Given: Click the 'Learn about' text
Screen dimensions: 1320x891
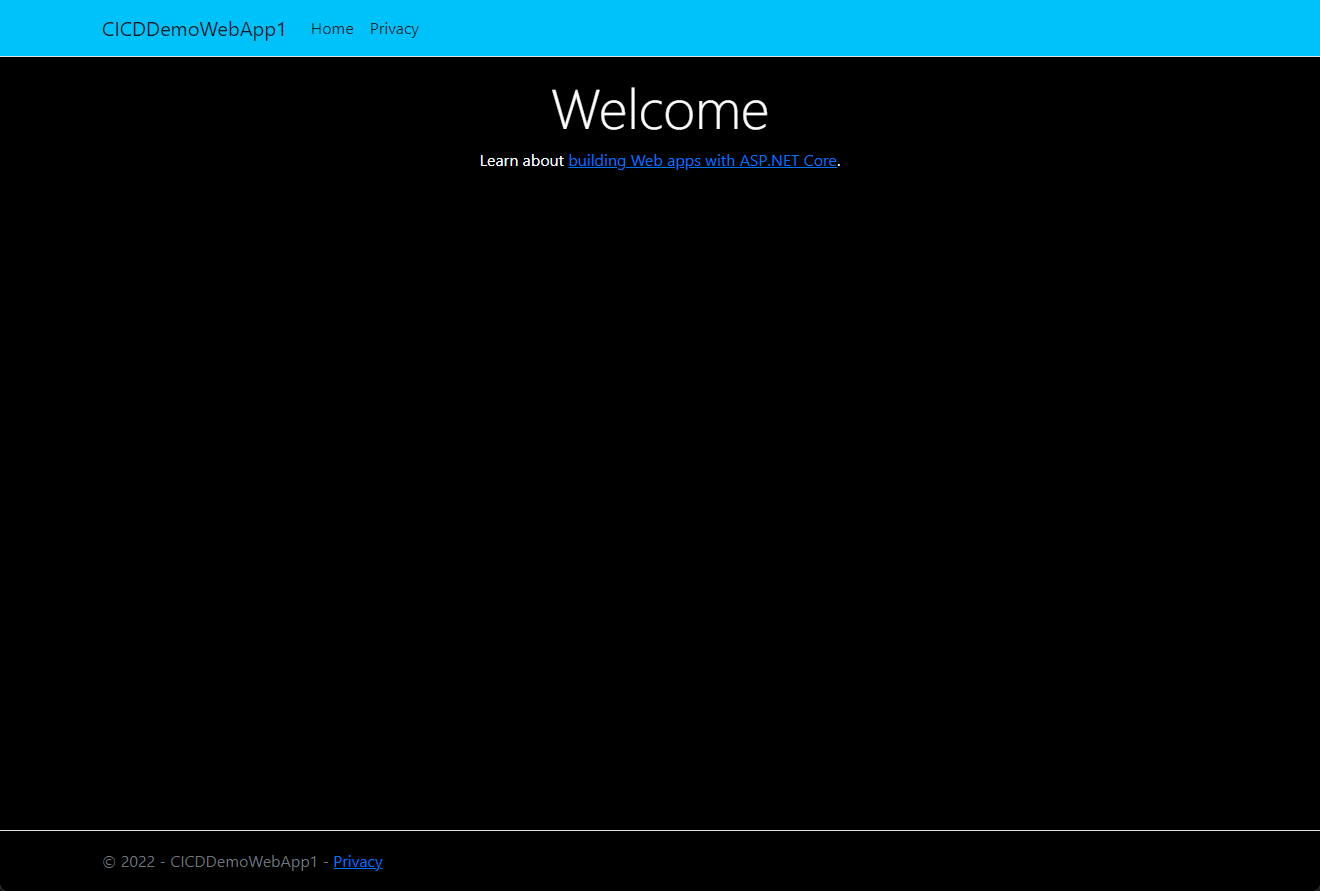Looking at the screenshot, I should [521, 161].
